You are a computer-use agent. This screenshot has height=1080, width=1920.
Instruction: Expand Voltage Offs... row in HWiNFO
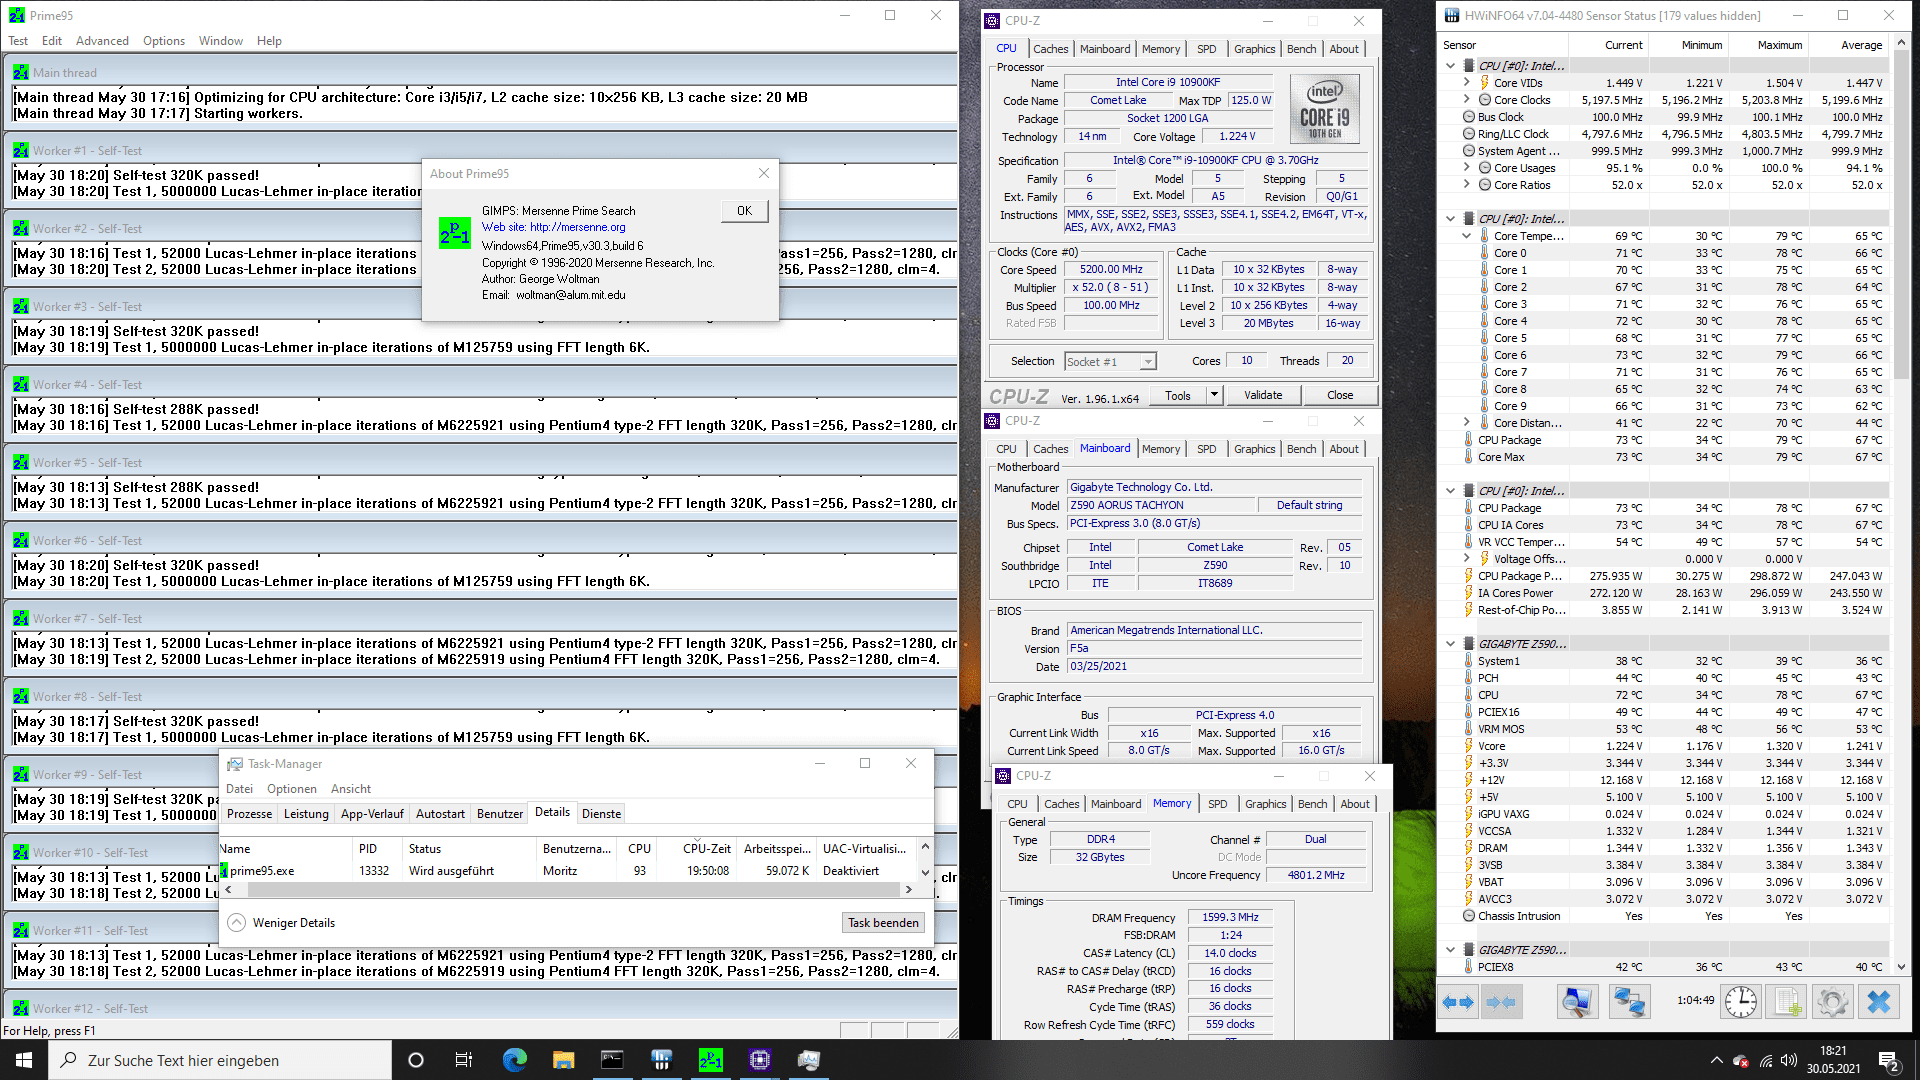[x=1467, y=559]
